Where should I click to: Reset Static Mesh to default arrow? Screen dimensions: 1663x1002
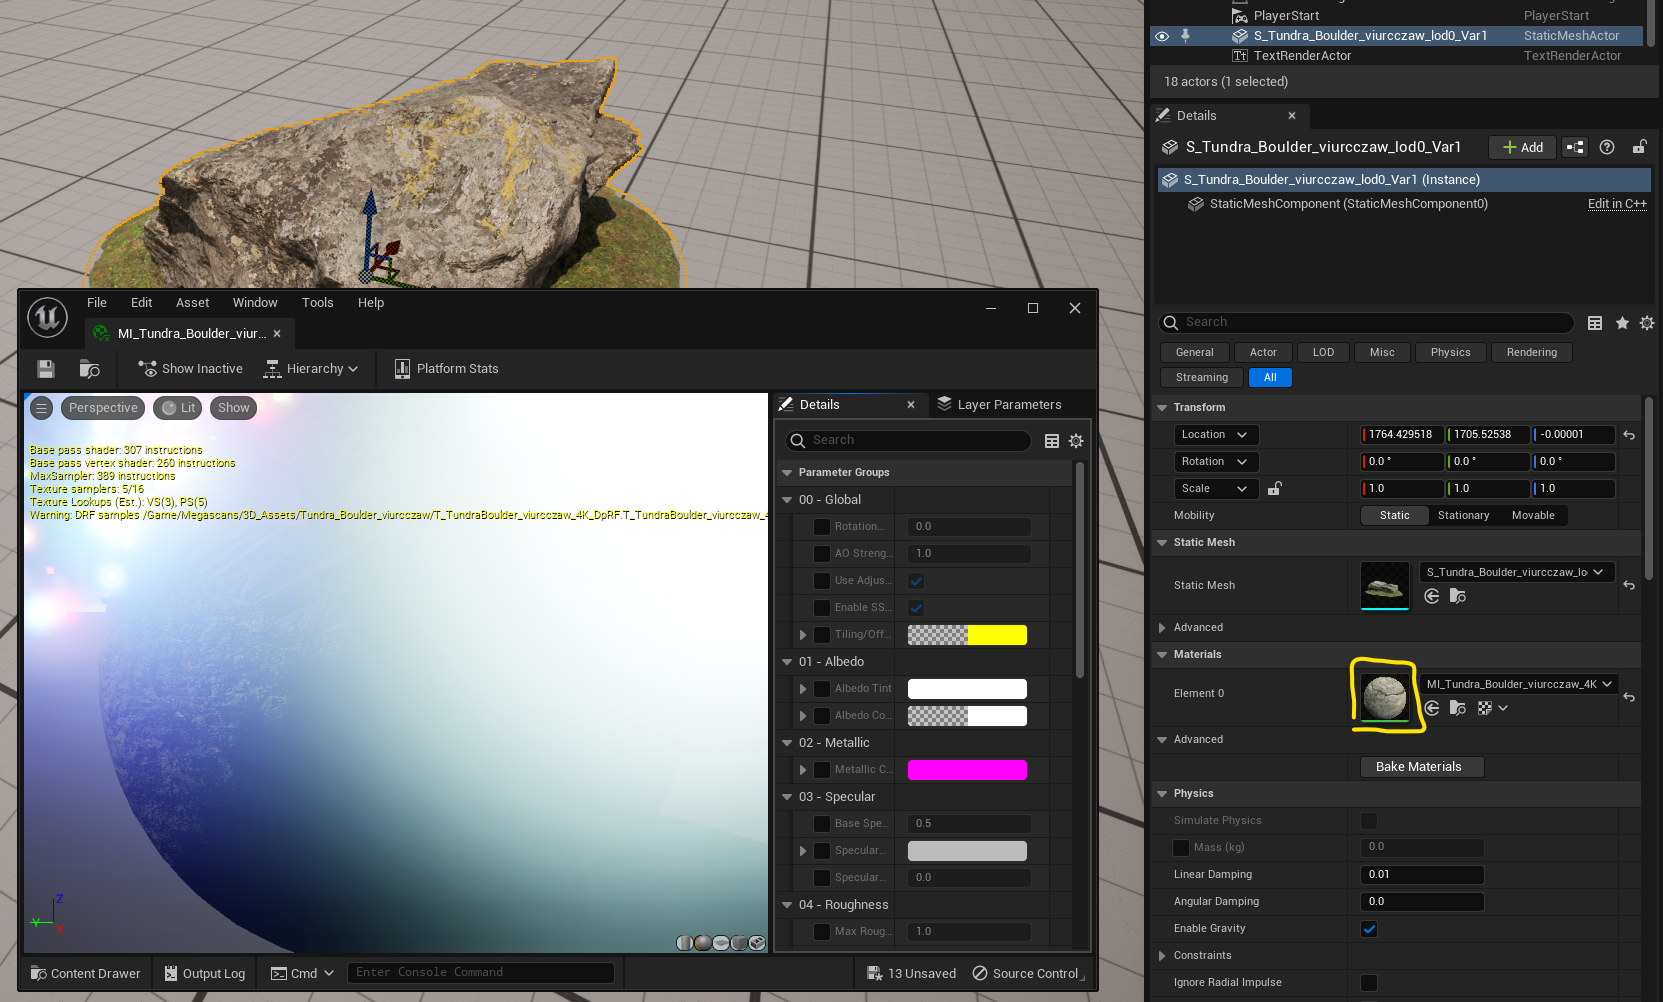(1629, 585)
